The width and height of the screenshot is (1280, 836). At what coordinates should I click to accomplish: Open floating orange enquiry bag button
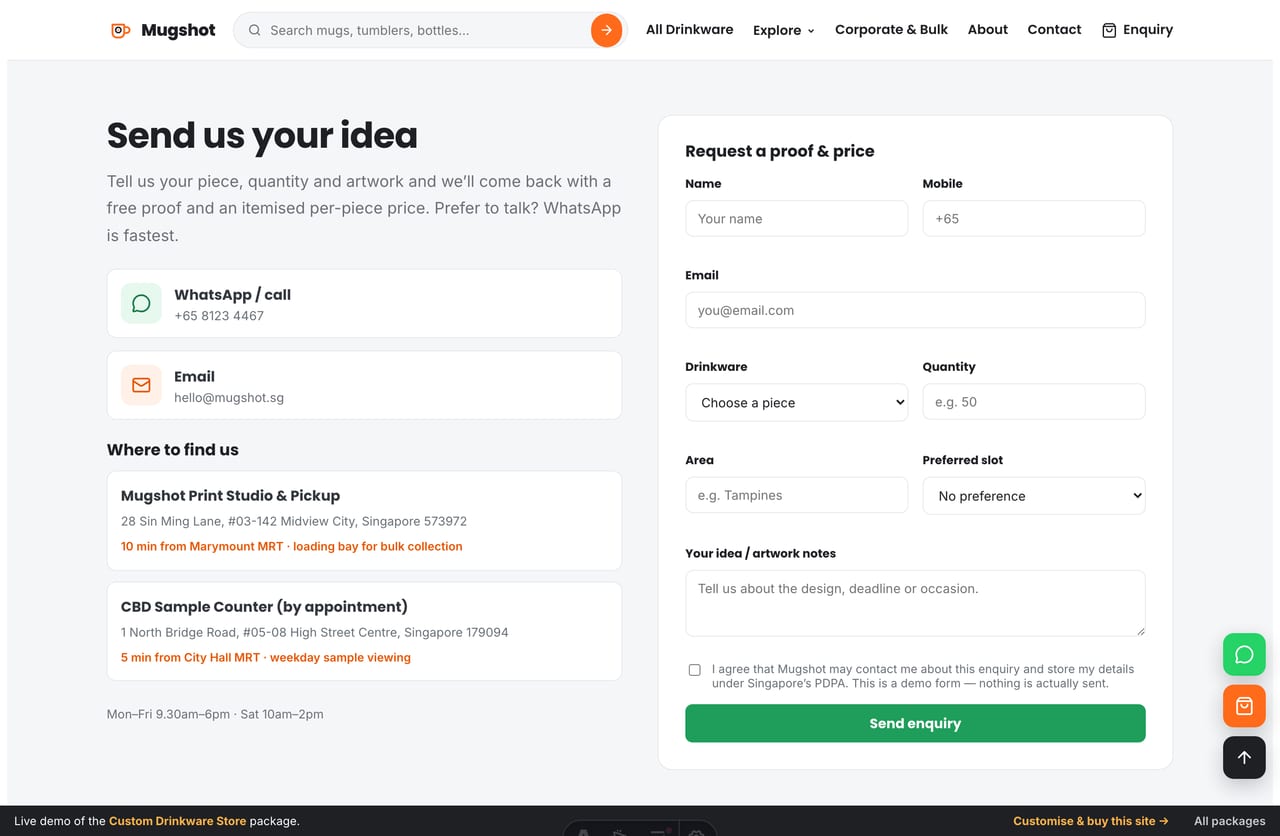pos(1244,706)
